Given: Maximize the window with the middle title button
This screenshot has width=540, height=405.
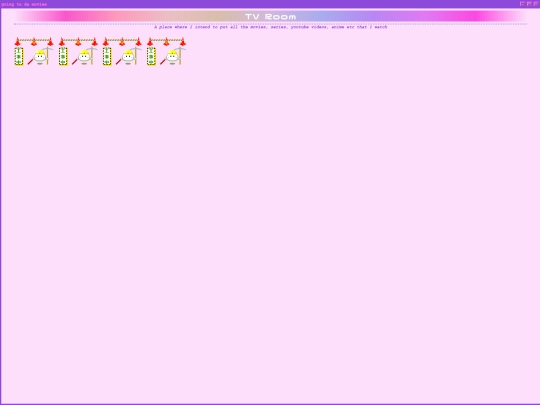Looking at the screenshot, I should tap(529, 4).
